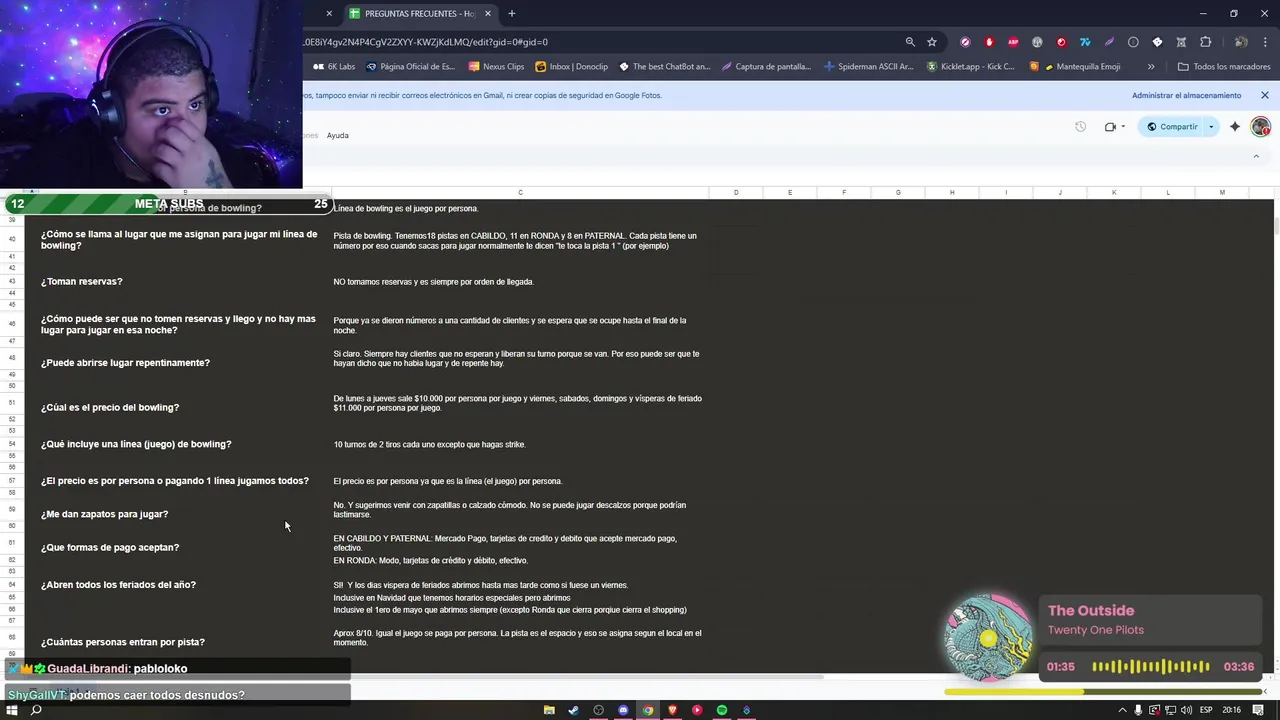Screen dimensions: 1280x720
Task: Open File Explorer from the taskbar
Action: tap(549, 710)
